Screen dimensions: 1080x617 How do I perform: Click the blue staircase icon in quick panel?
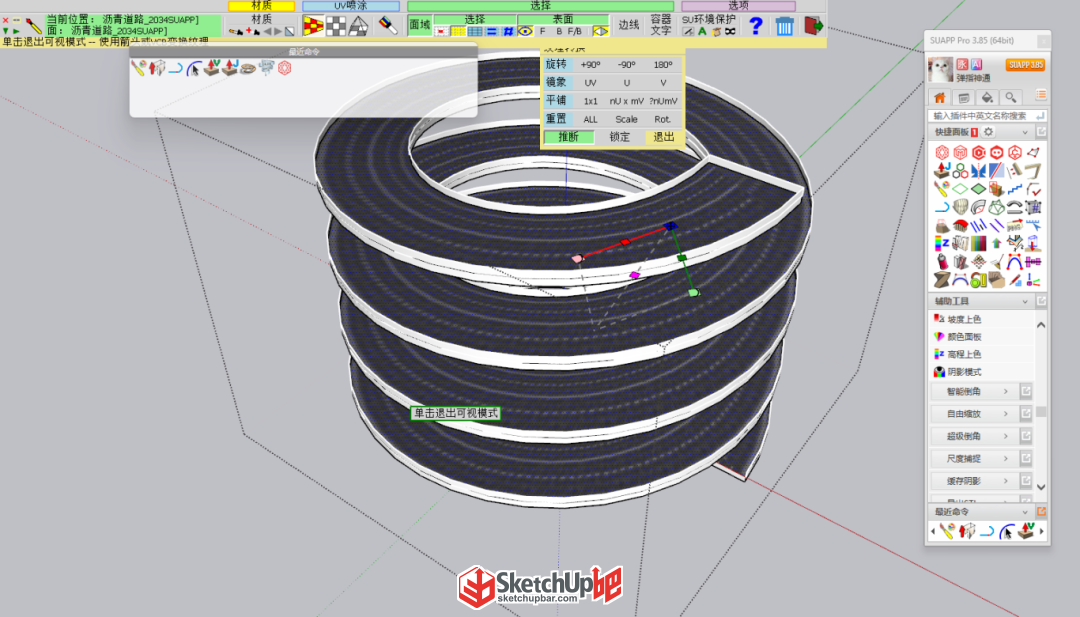click(x=1015, y=189)
